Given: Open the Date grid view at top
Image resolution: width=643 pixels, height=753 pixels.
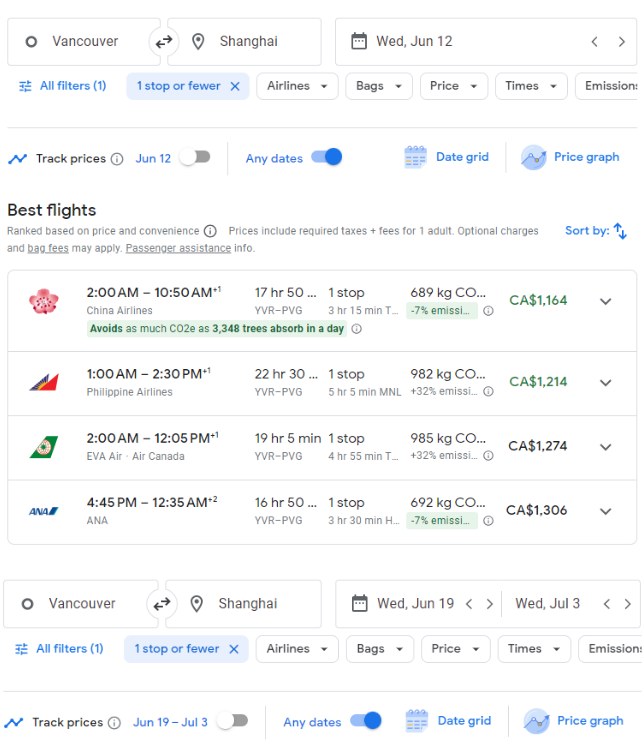Looking at the screenshot, I should pyautogui.click(x=447, y=157).
